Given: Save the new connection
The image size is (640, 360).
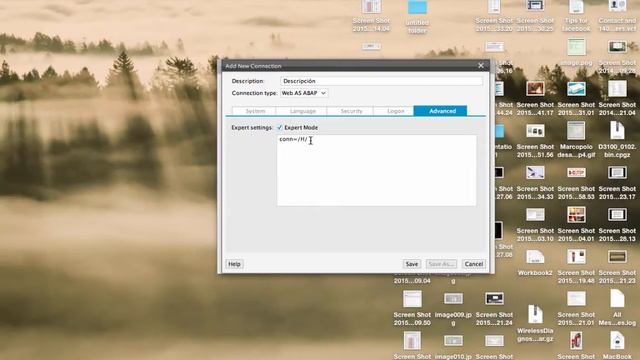Looking at the screenshot, I should click(x=412, y=264).
